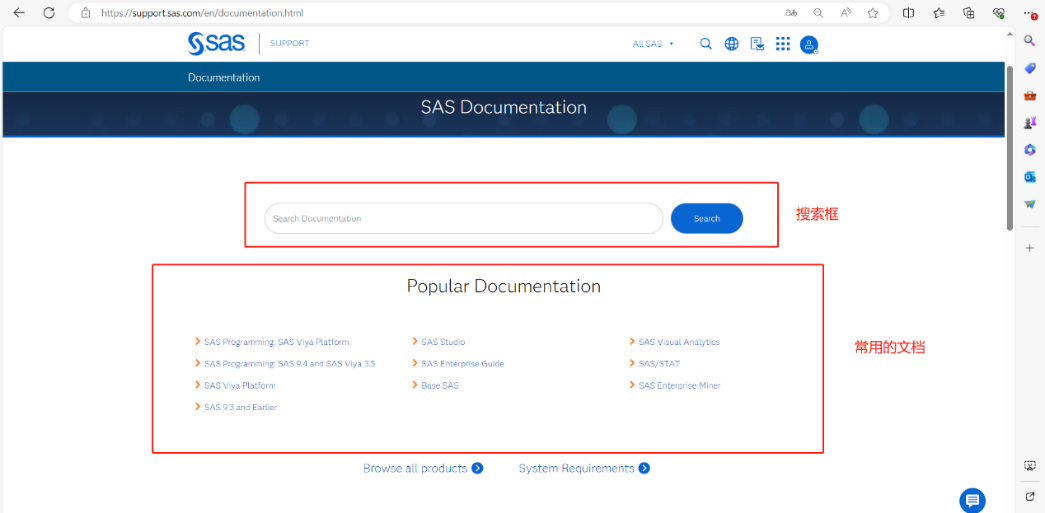Open Edge split screen icon

click(x=909, y=13)
